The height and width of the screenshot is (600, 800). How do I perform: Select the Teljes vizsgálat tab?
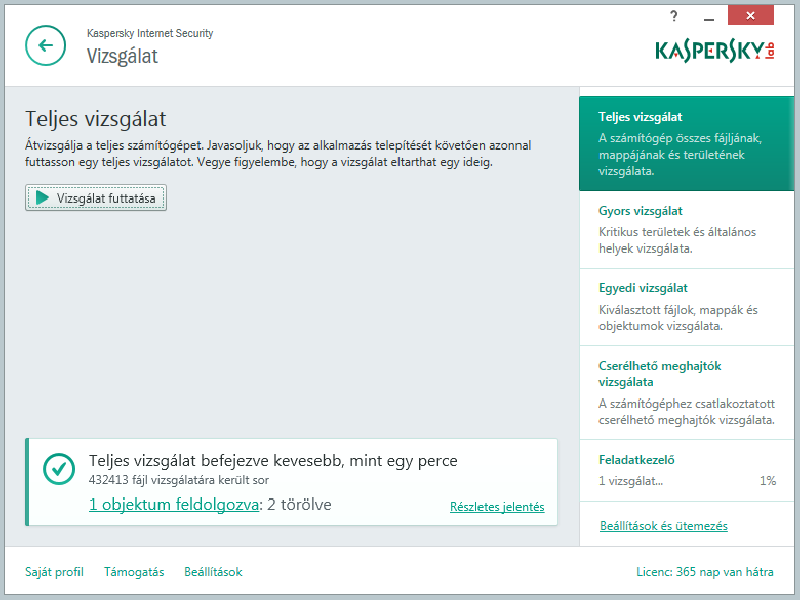pyautogui.click(x=686, y=143)
